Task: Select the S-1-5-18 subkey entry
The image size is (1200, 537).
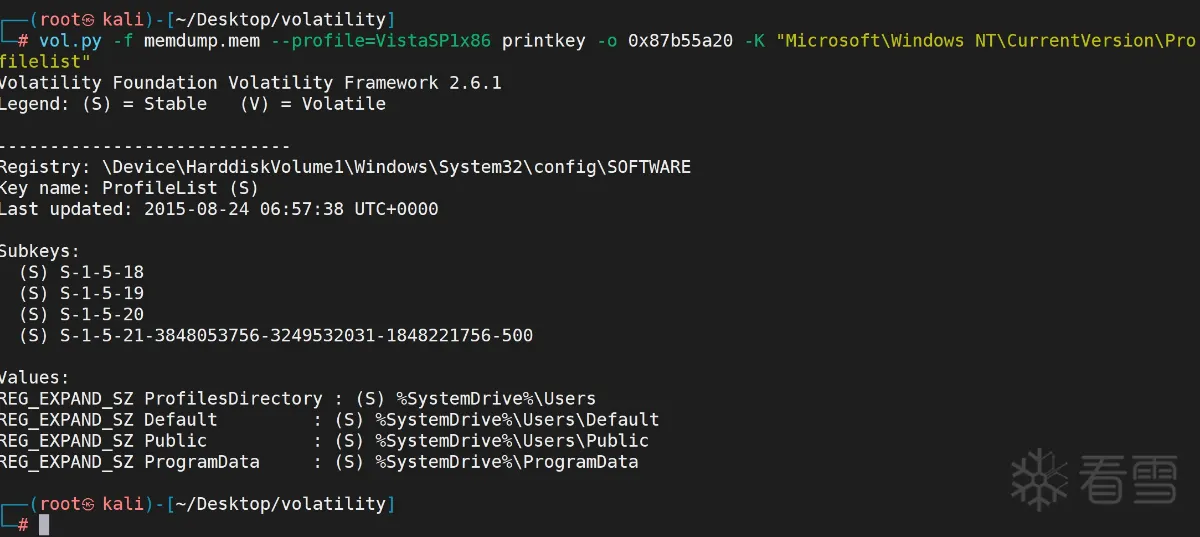Action: point(102,272)
